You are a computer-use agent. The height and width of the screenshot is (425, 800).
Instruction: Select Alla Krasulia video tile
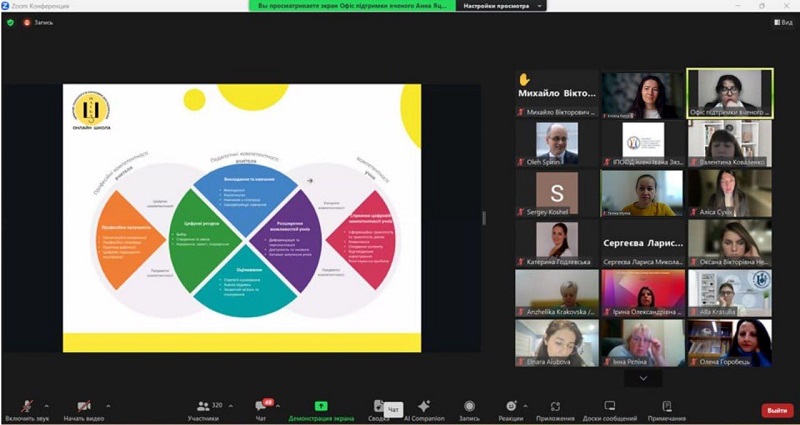(730, 293)
